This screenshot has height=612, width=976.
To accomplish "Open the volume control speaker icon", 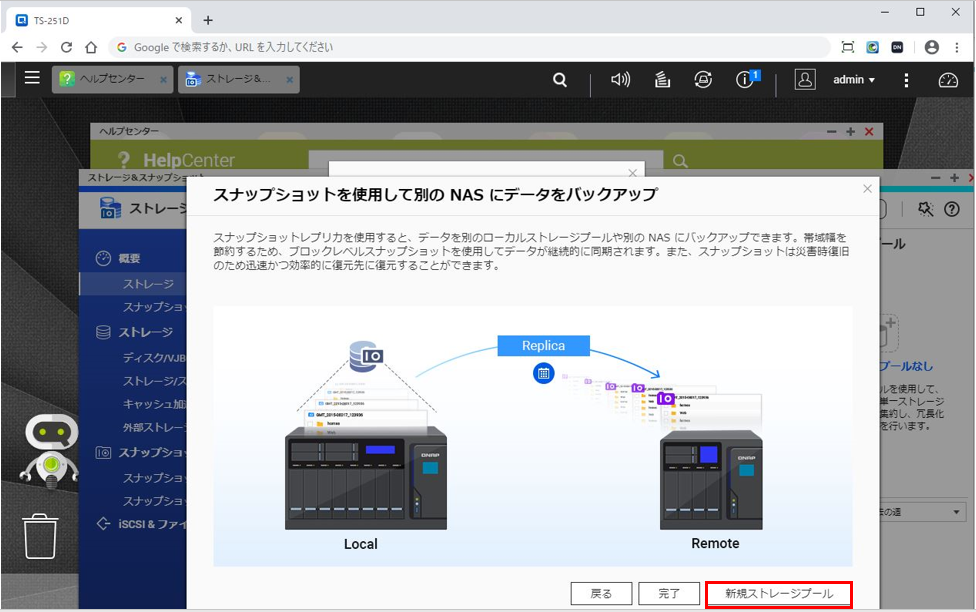I will pyautogui.click(x=620, y=80).
